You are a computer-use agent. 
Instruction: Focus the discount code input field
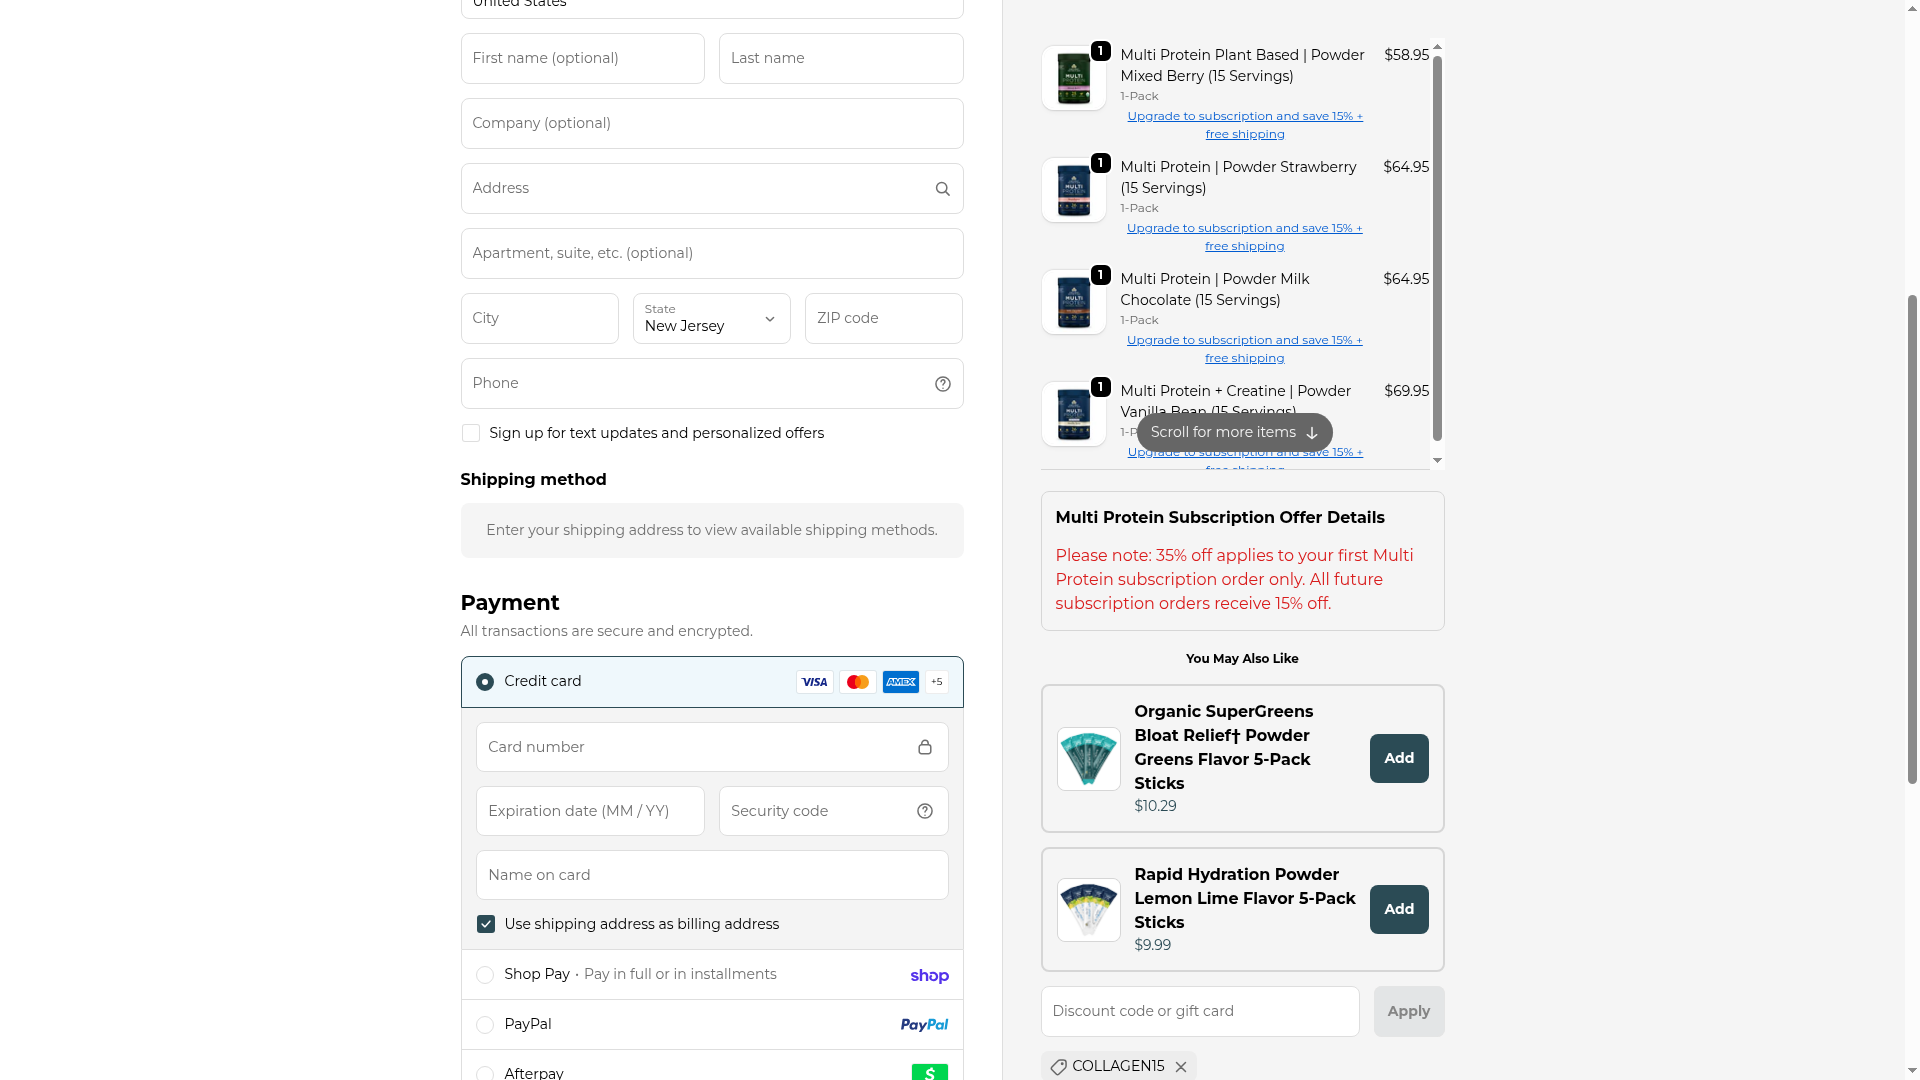point(1199,1011)
